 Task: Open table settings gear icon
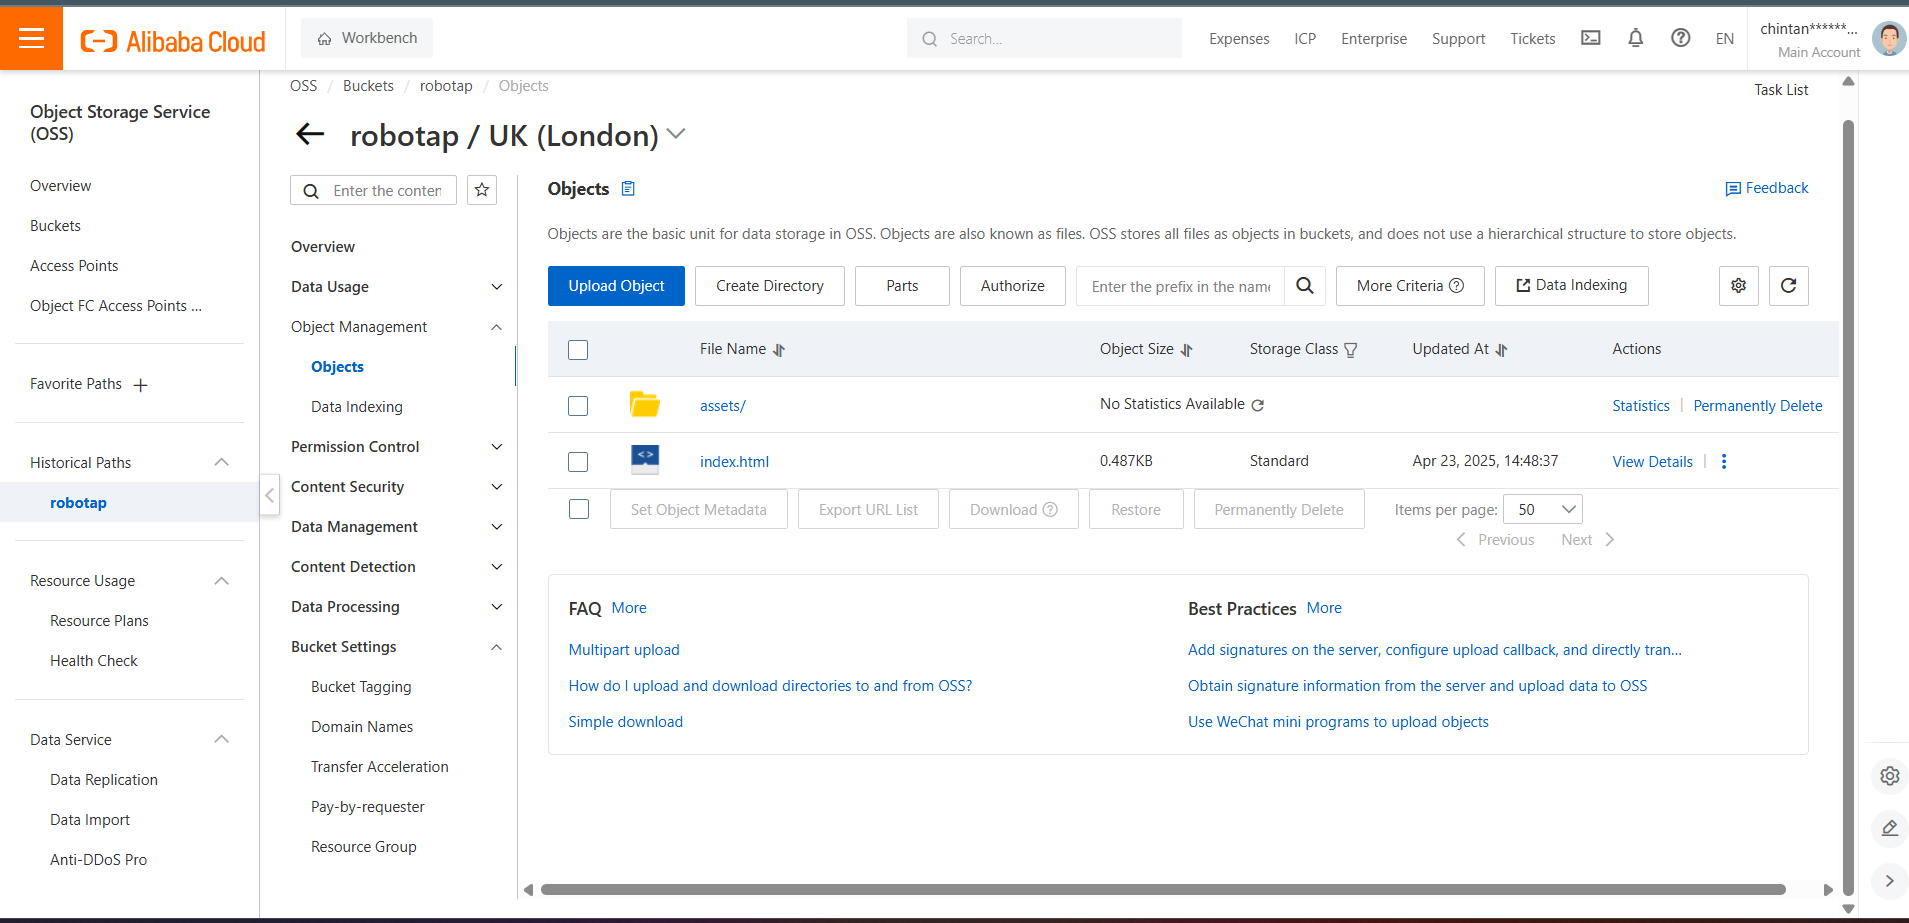click(x=1738, y=286)
